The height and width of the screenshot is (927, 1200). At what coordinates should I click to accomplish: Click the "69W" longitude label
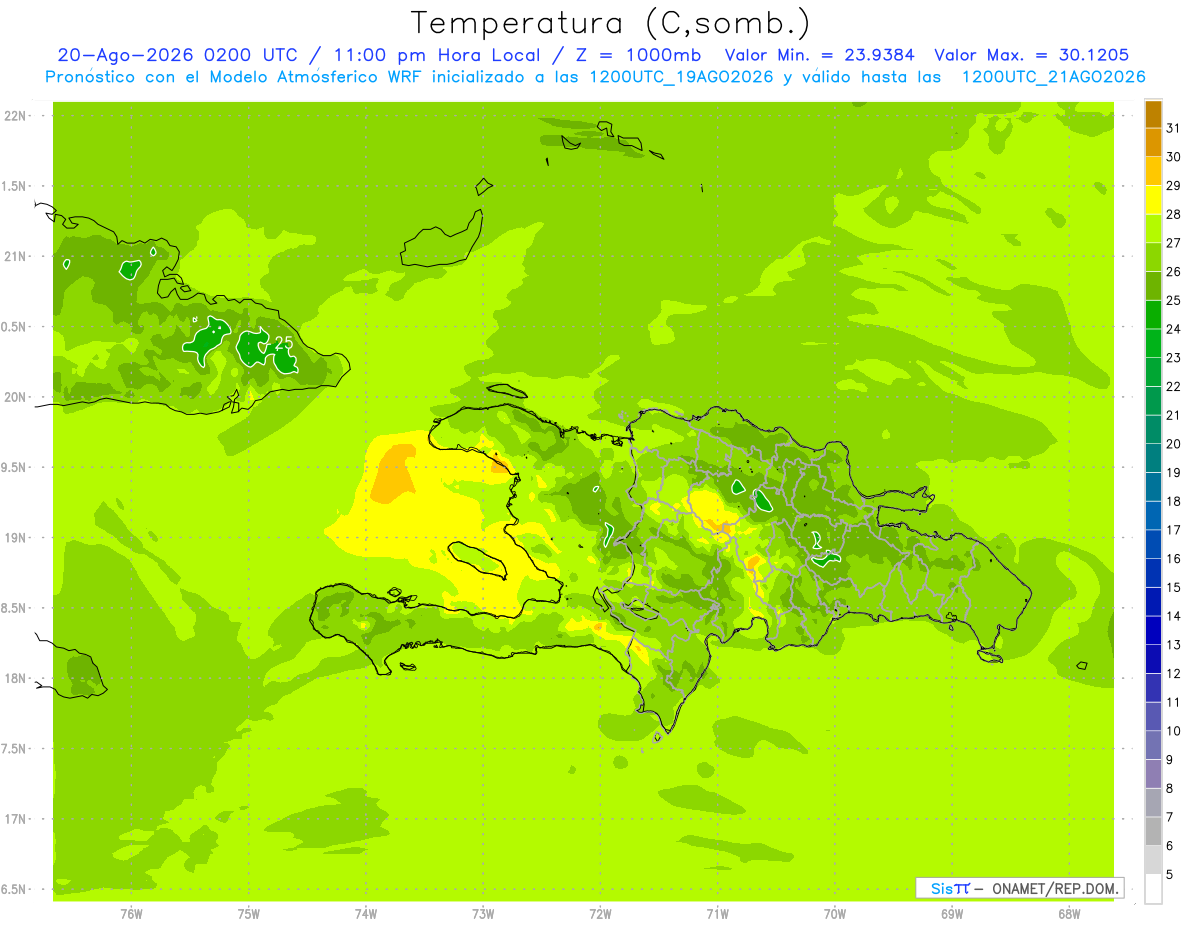(952, 914)
